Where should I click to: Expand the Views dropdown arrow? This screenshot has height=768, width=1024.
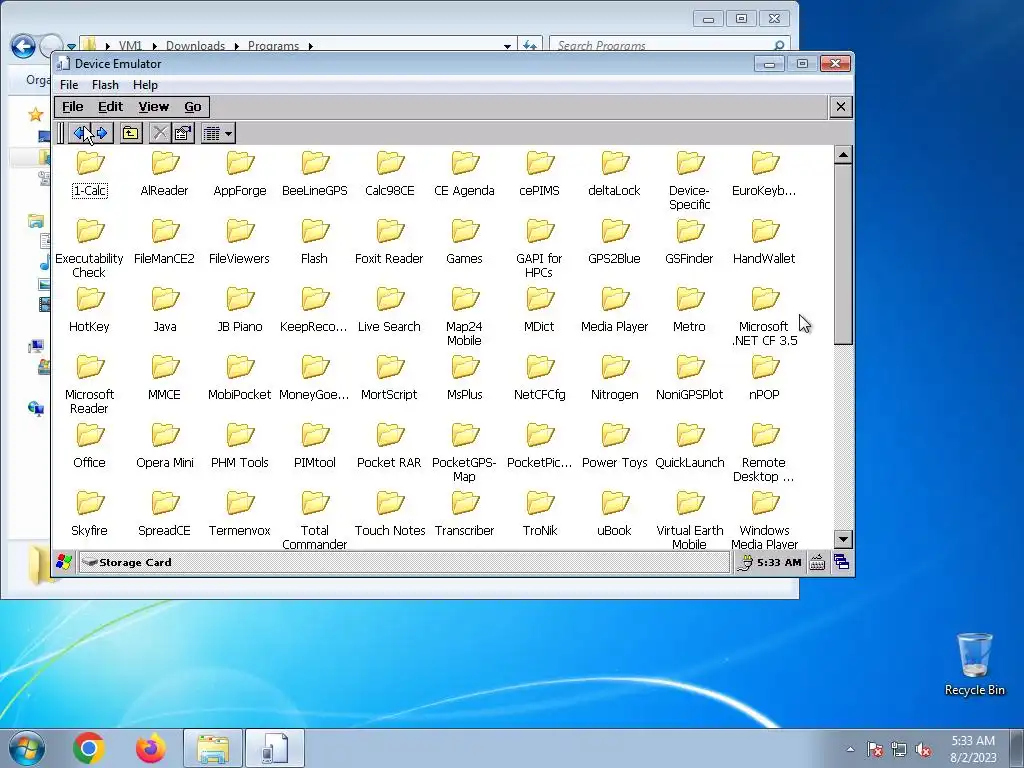(x=228, y=134)
